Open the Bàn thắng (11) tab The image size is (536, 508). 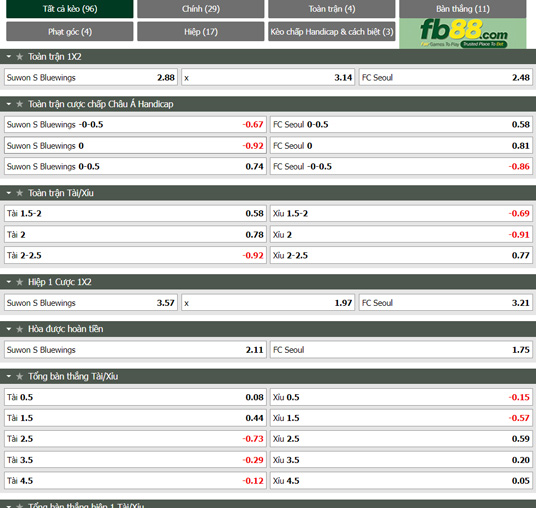tap(463, 9)
